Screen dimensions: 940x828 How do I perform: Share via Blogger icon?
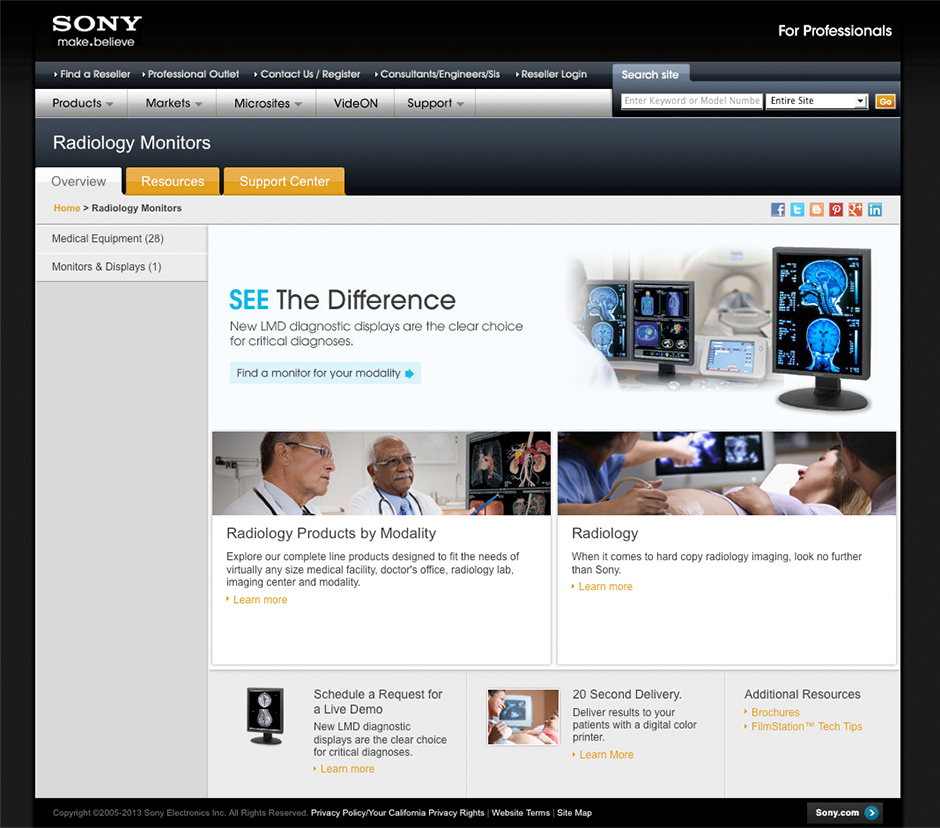(x=817, y=209)
